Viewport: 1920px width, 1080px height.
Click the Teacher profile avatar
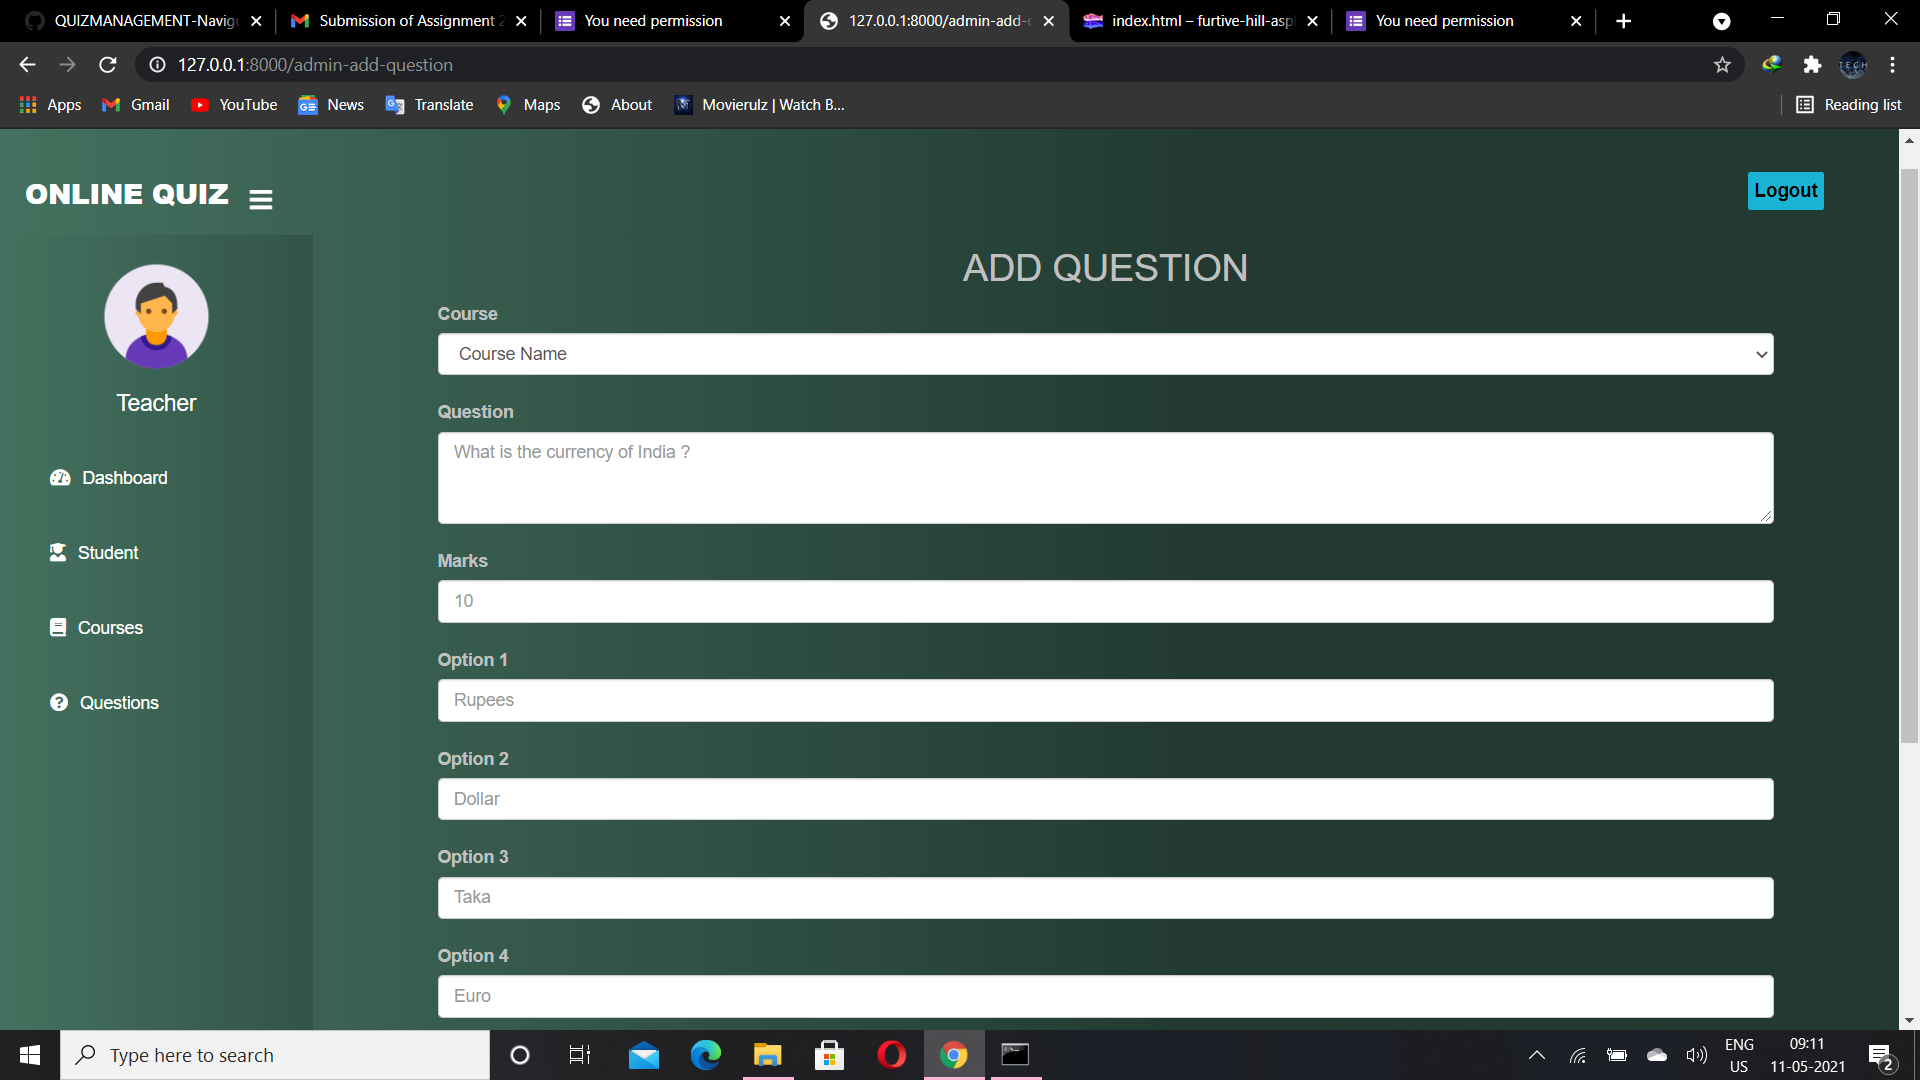[x=156, y=316]
